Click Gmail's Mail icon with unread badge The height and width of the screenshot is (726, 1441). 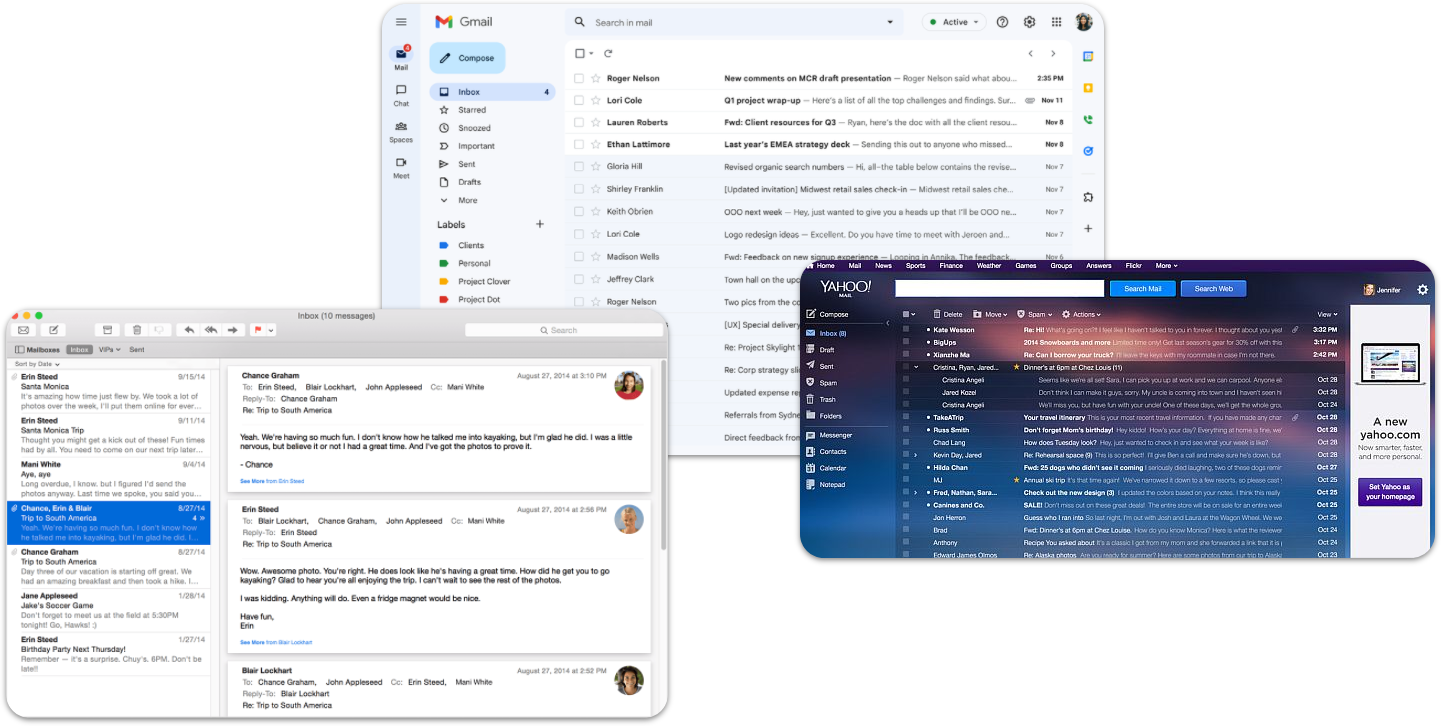(x=401, y=54)
